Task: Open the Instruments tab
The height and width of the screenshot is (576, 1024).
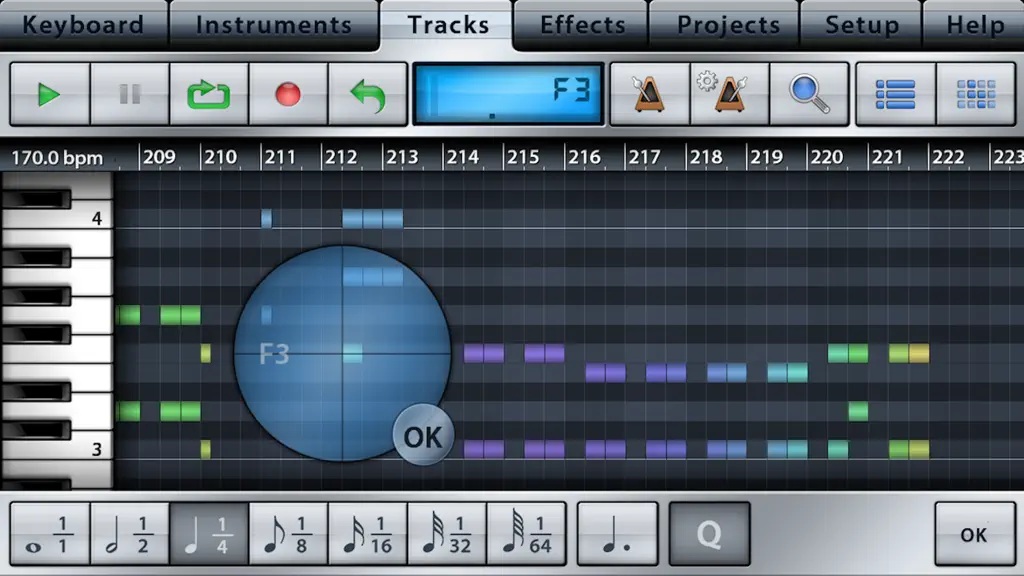Action: click(x=274, y=25)
